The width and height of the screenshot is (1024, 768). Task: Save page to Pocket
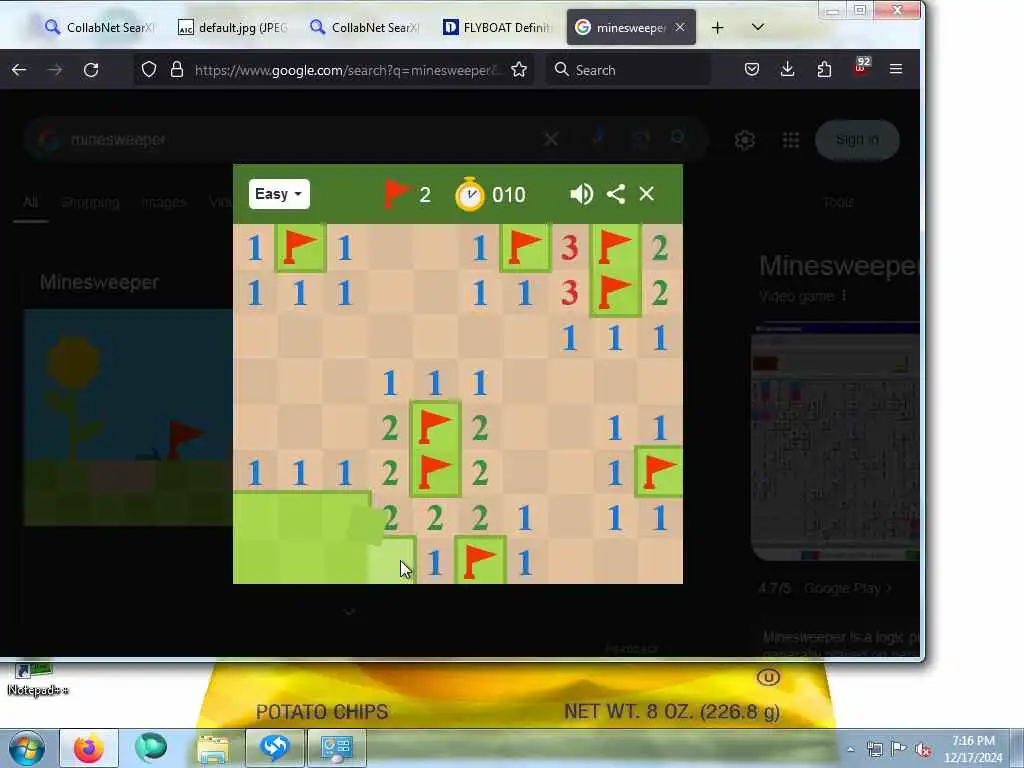point(752,69)
